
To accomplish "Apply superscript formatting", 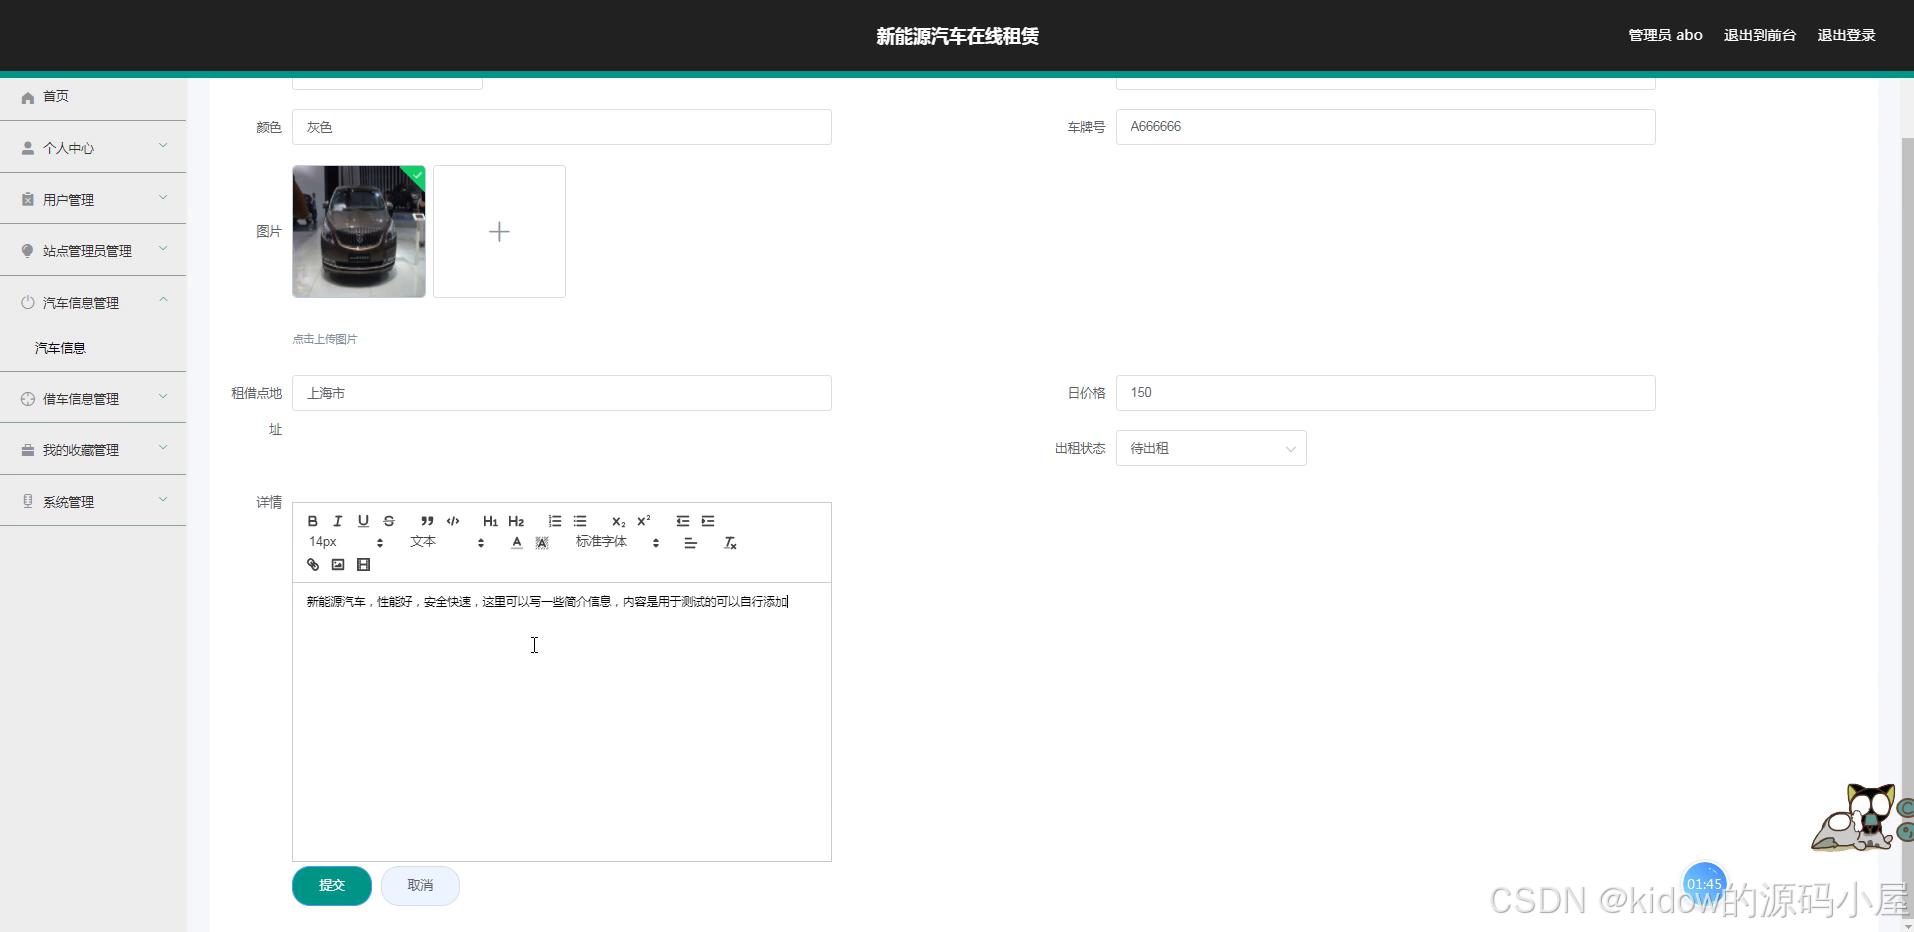I will pos(644,521).
